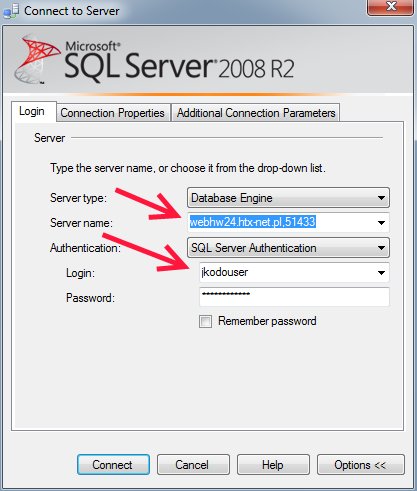Select the Login tab

tap(32, 111)
